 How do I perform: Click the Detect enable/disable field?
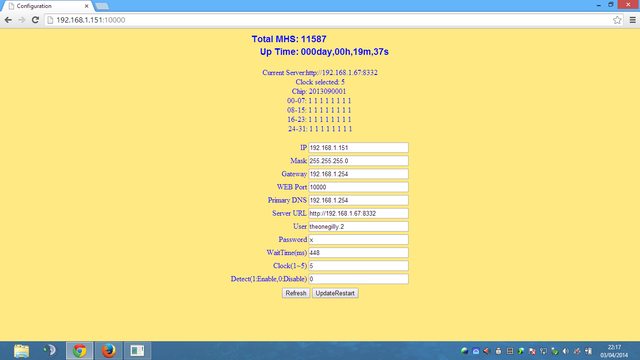coord(358,279)
